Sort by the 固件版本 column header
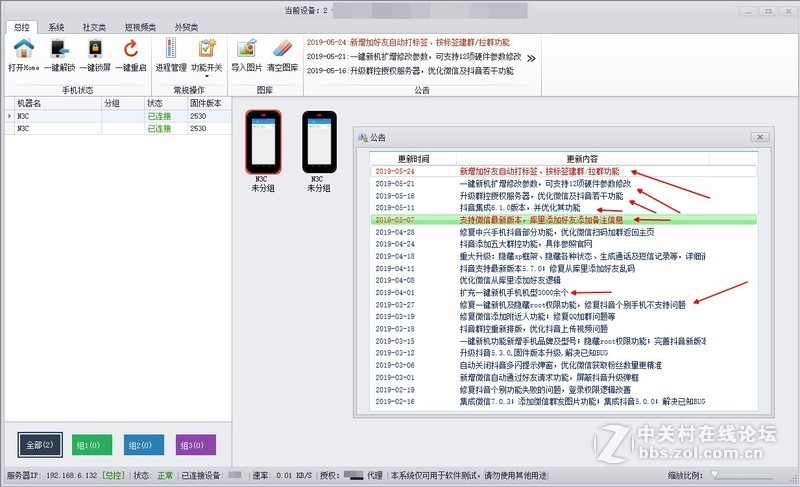The image size is (800, 487). point(209,103)
